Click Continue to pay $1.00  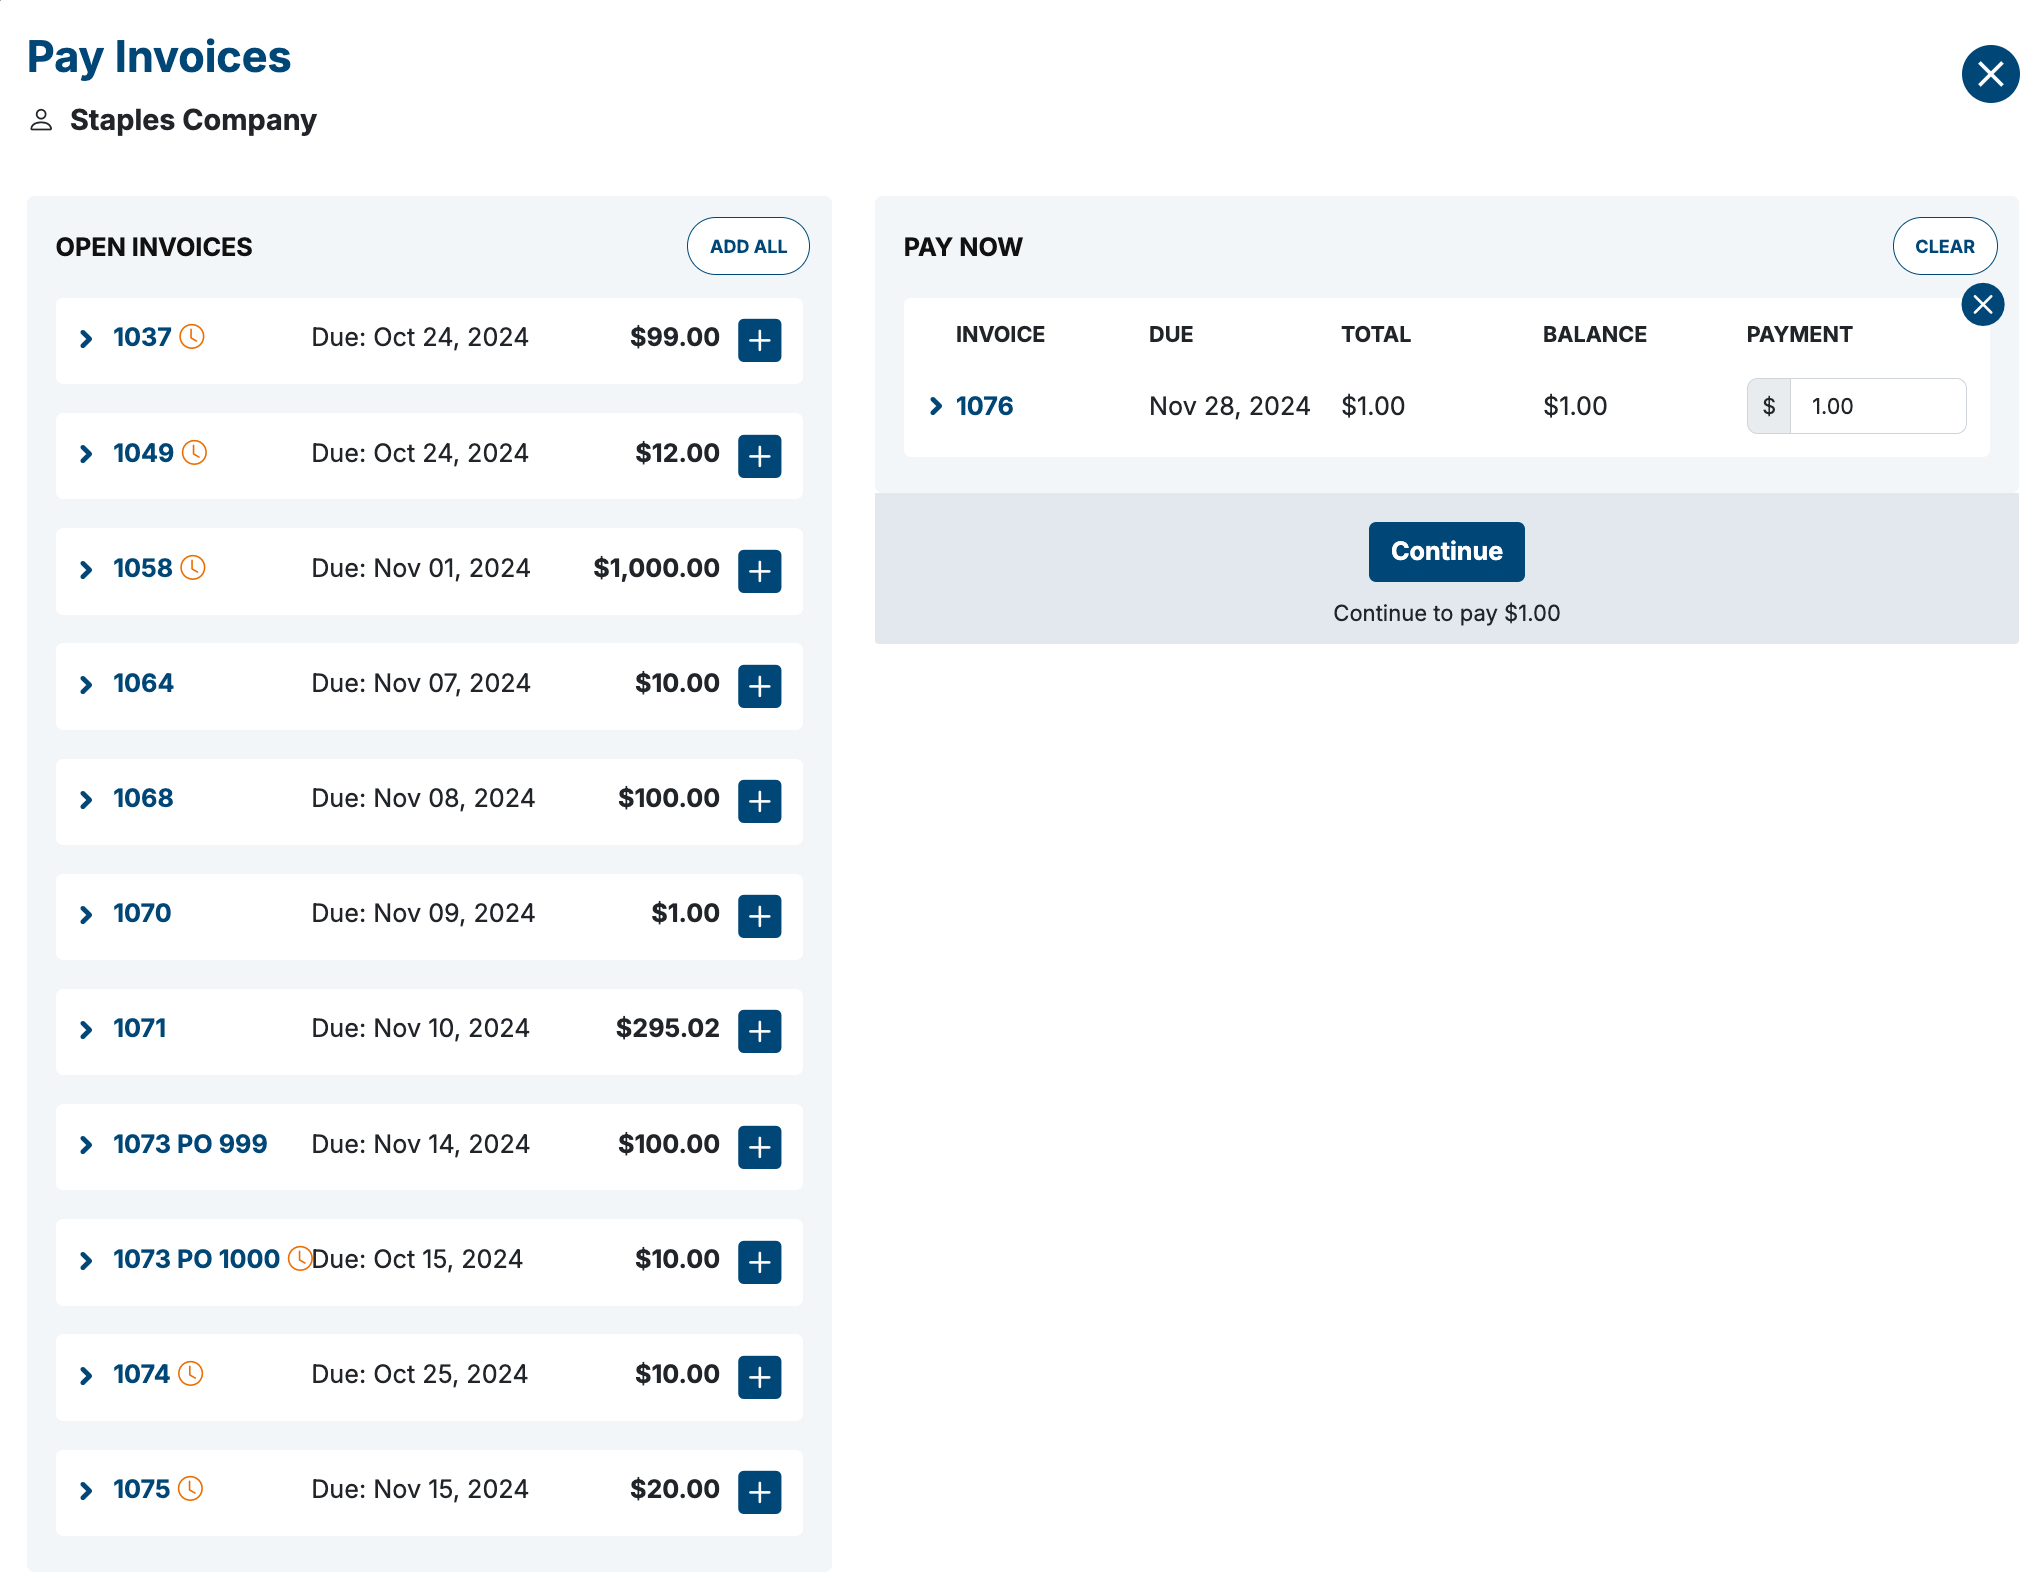tap(1445, 551)
